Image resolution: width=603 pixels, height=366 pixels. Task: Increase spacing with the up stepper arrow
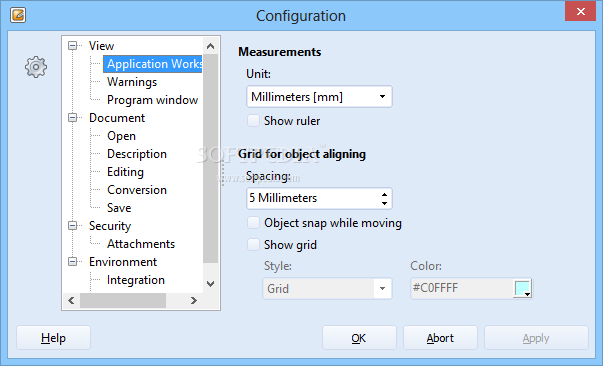click(x=384, y=195)
